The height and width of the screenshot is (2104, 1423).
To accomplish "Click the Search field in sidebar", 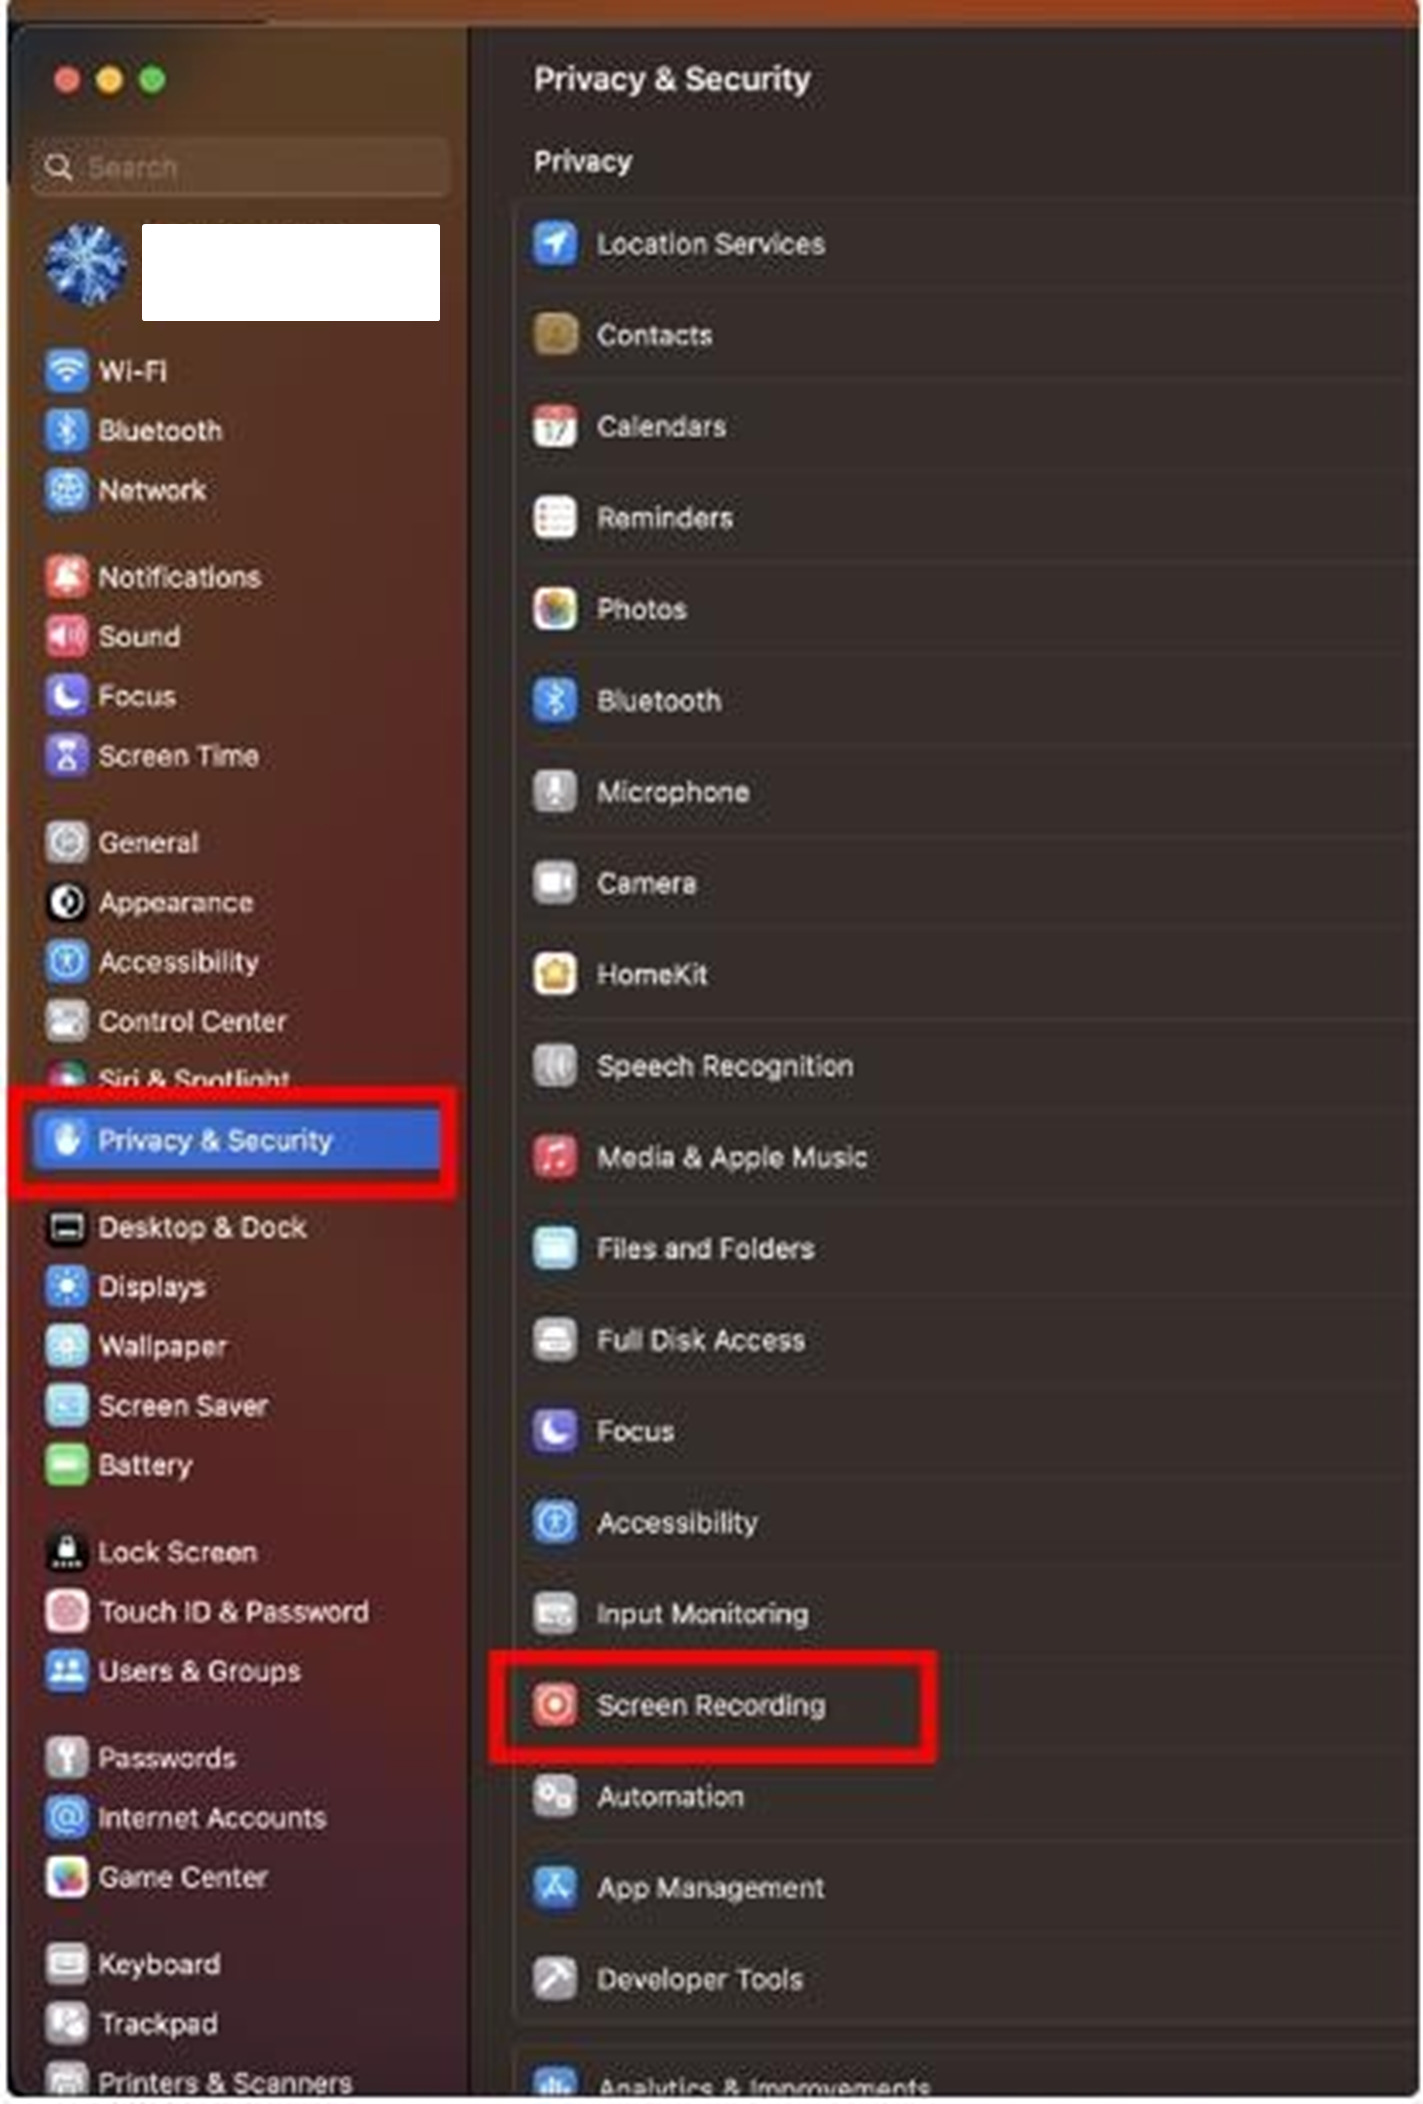I will [x=241, y=167].
